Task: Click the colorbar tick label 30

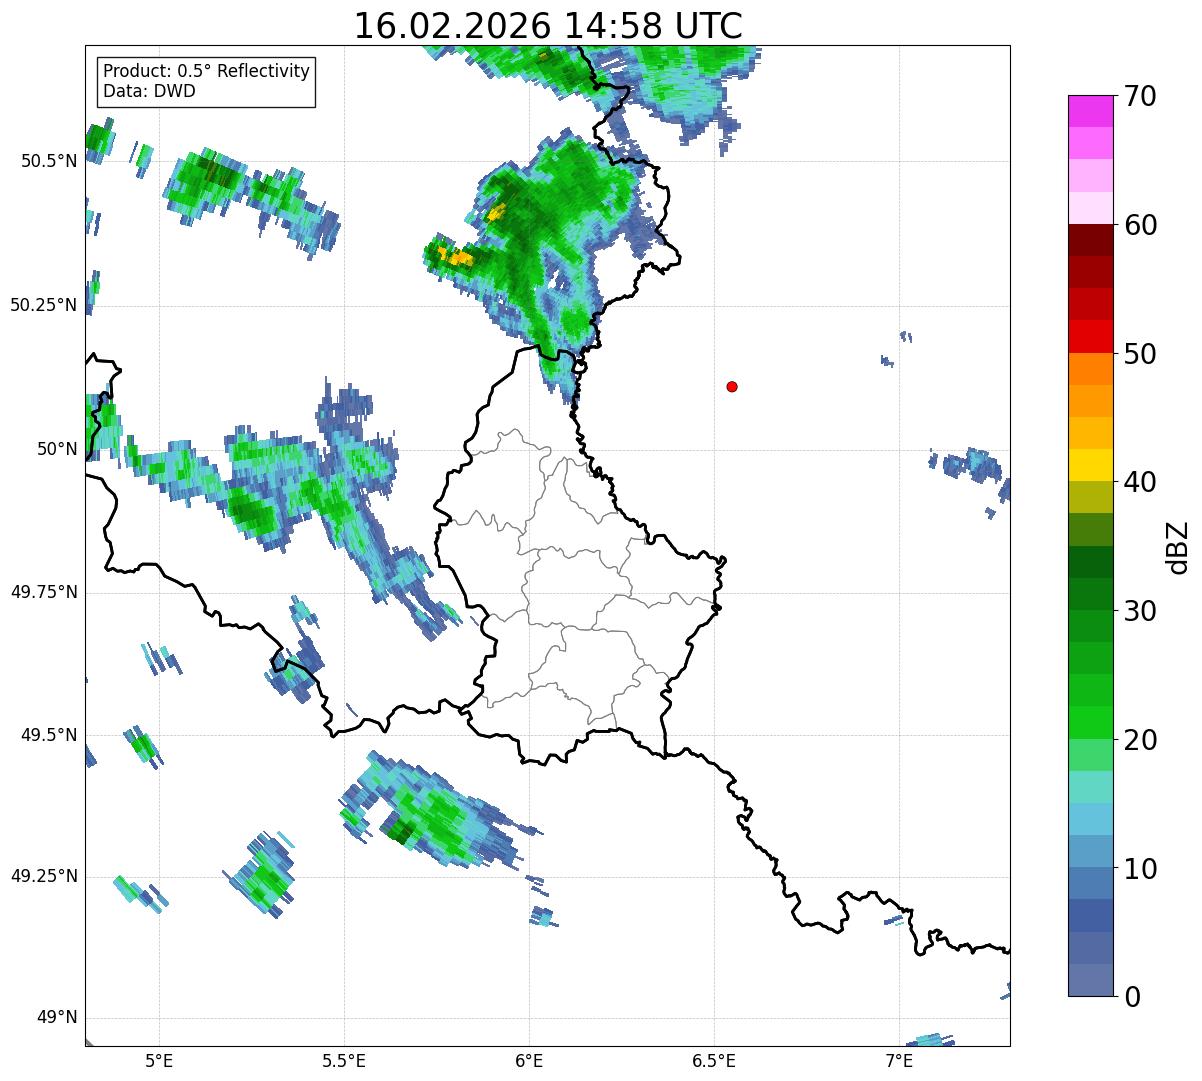Action: point(1140,611)
